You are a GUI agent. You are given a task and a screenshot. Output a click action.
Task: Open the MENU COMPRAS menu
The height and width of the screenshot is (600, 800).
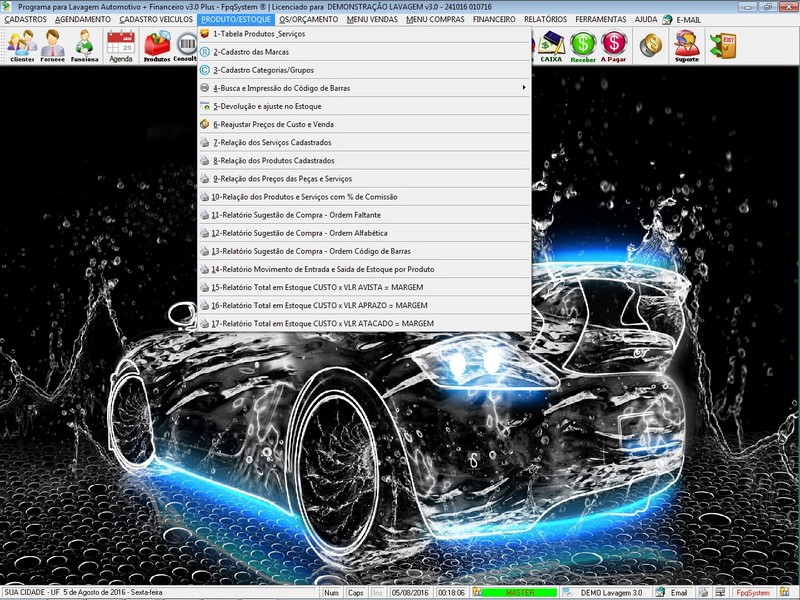(x=435, y=19)
